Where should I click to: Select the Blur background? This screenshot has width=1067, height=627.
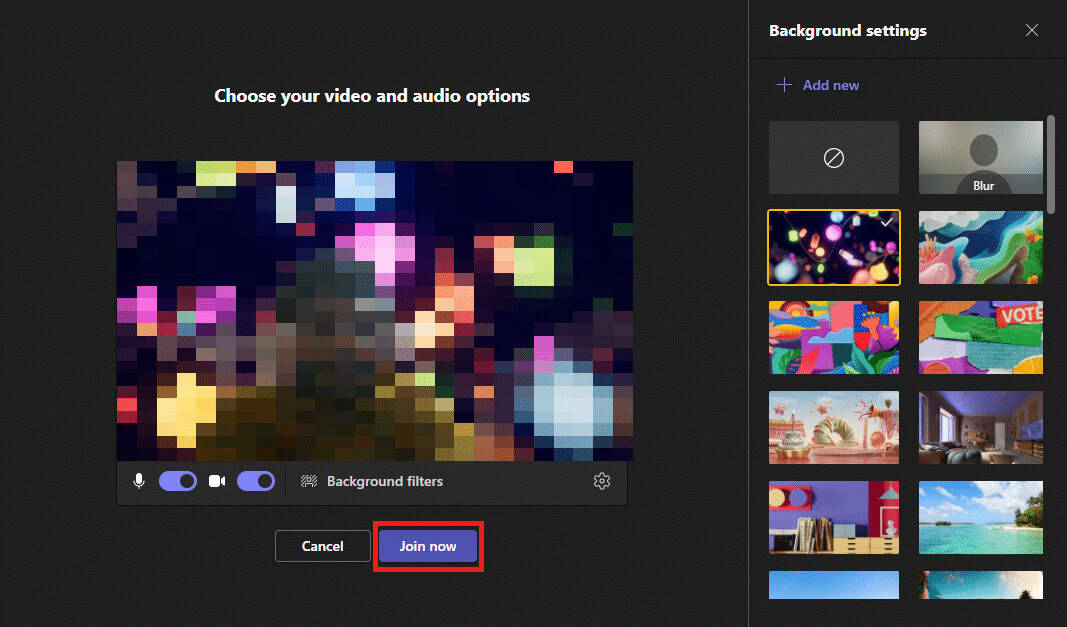click(x=981, y=158)
